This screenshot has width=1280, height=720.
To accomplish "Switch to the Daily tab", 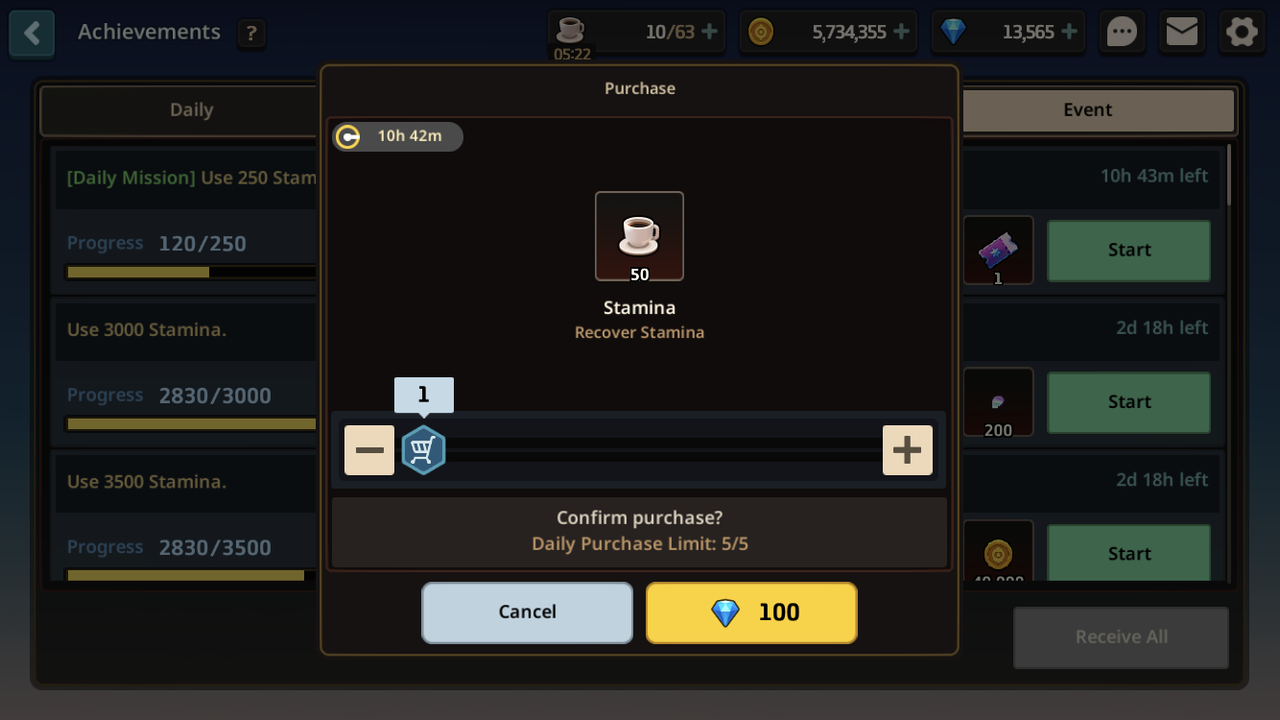I will tap(190, 110).
